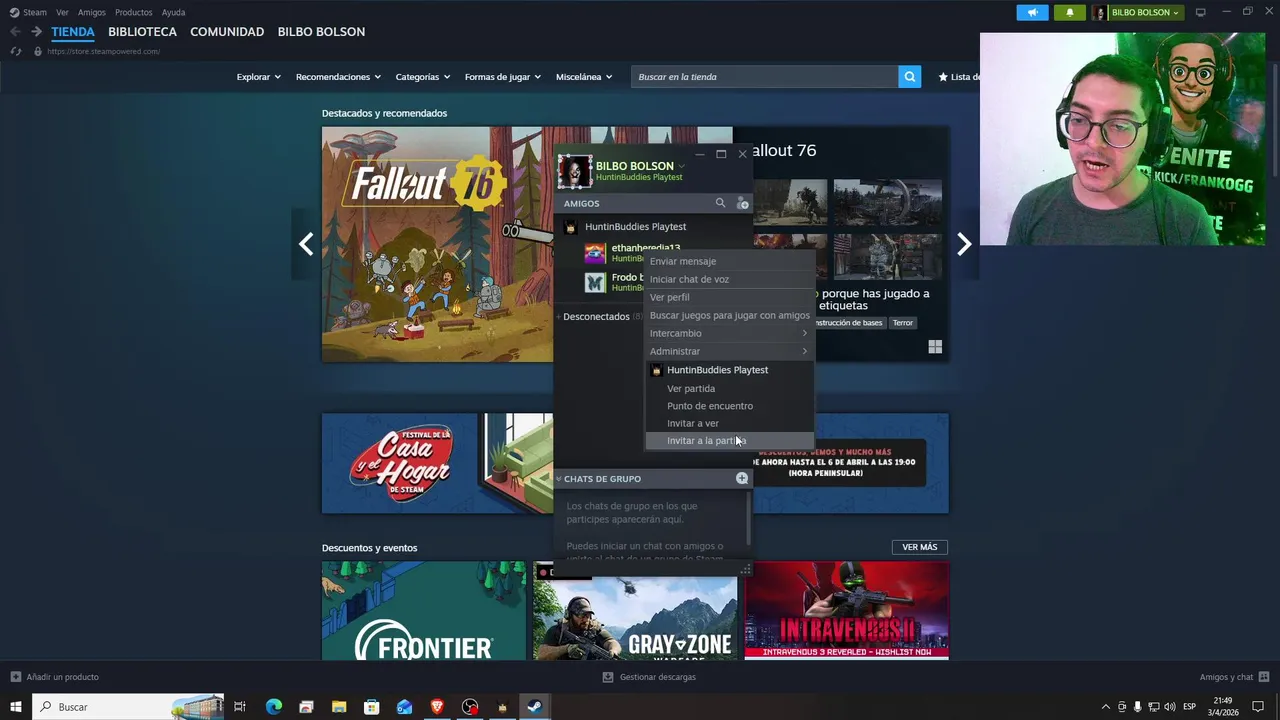The width and height of the screenshot is (1280, 720).
Task: Open the Productos menu
Action: coord(133,12)
